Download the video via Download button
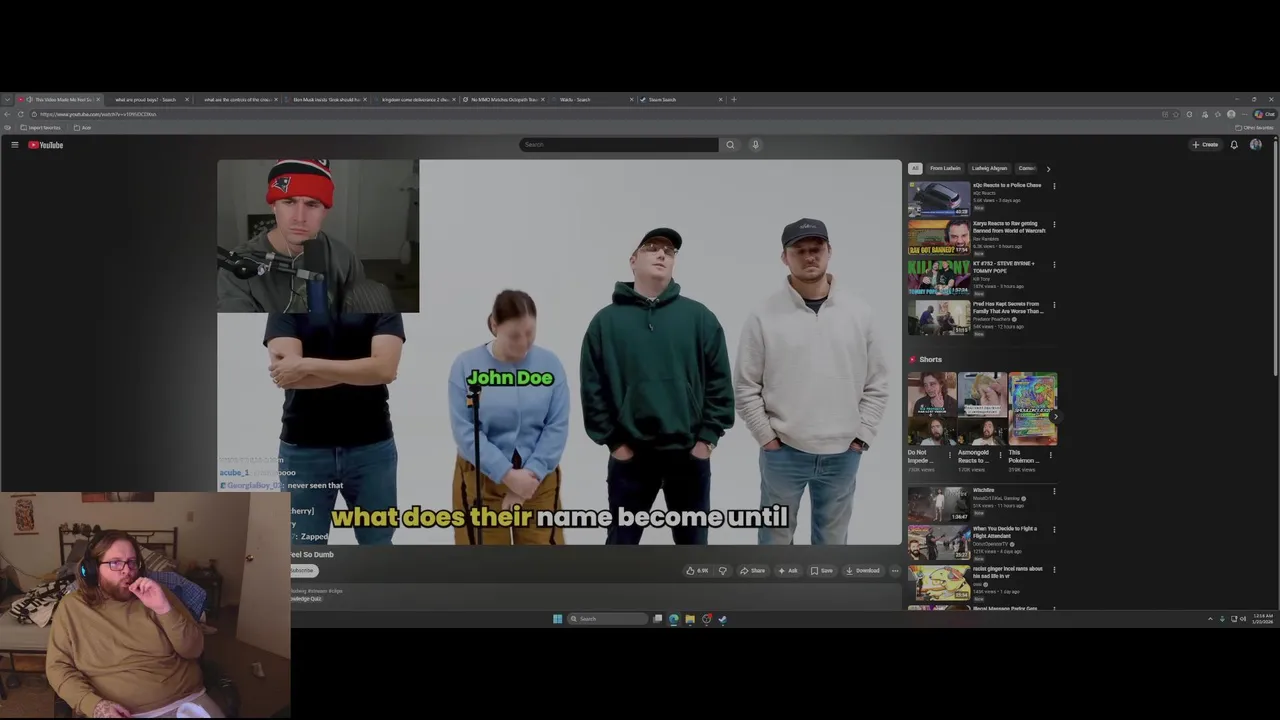1280x720 pixels. [x=862, y=571]
